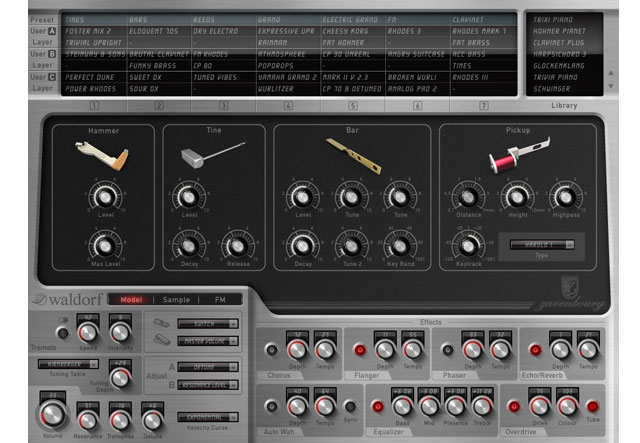640x443 pixels.
Task: Click the expression pedal icon beside Master Volume
Action: pyautogui.click(x=161, y=340)
